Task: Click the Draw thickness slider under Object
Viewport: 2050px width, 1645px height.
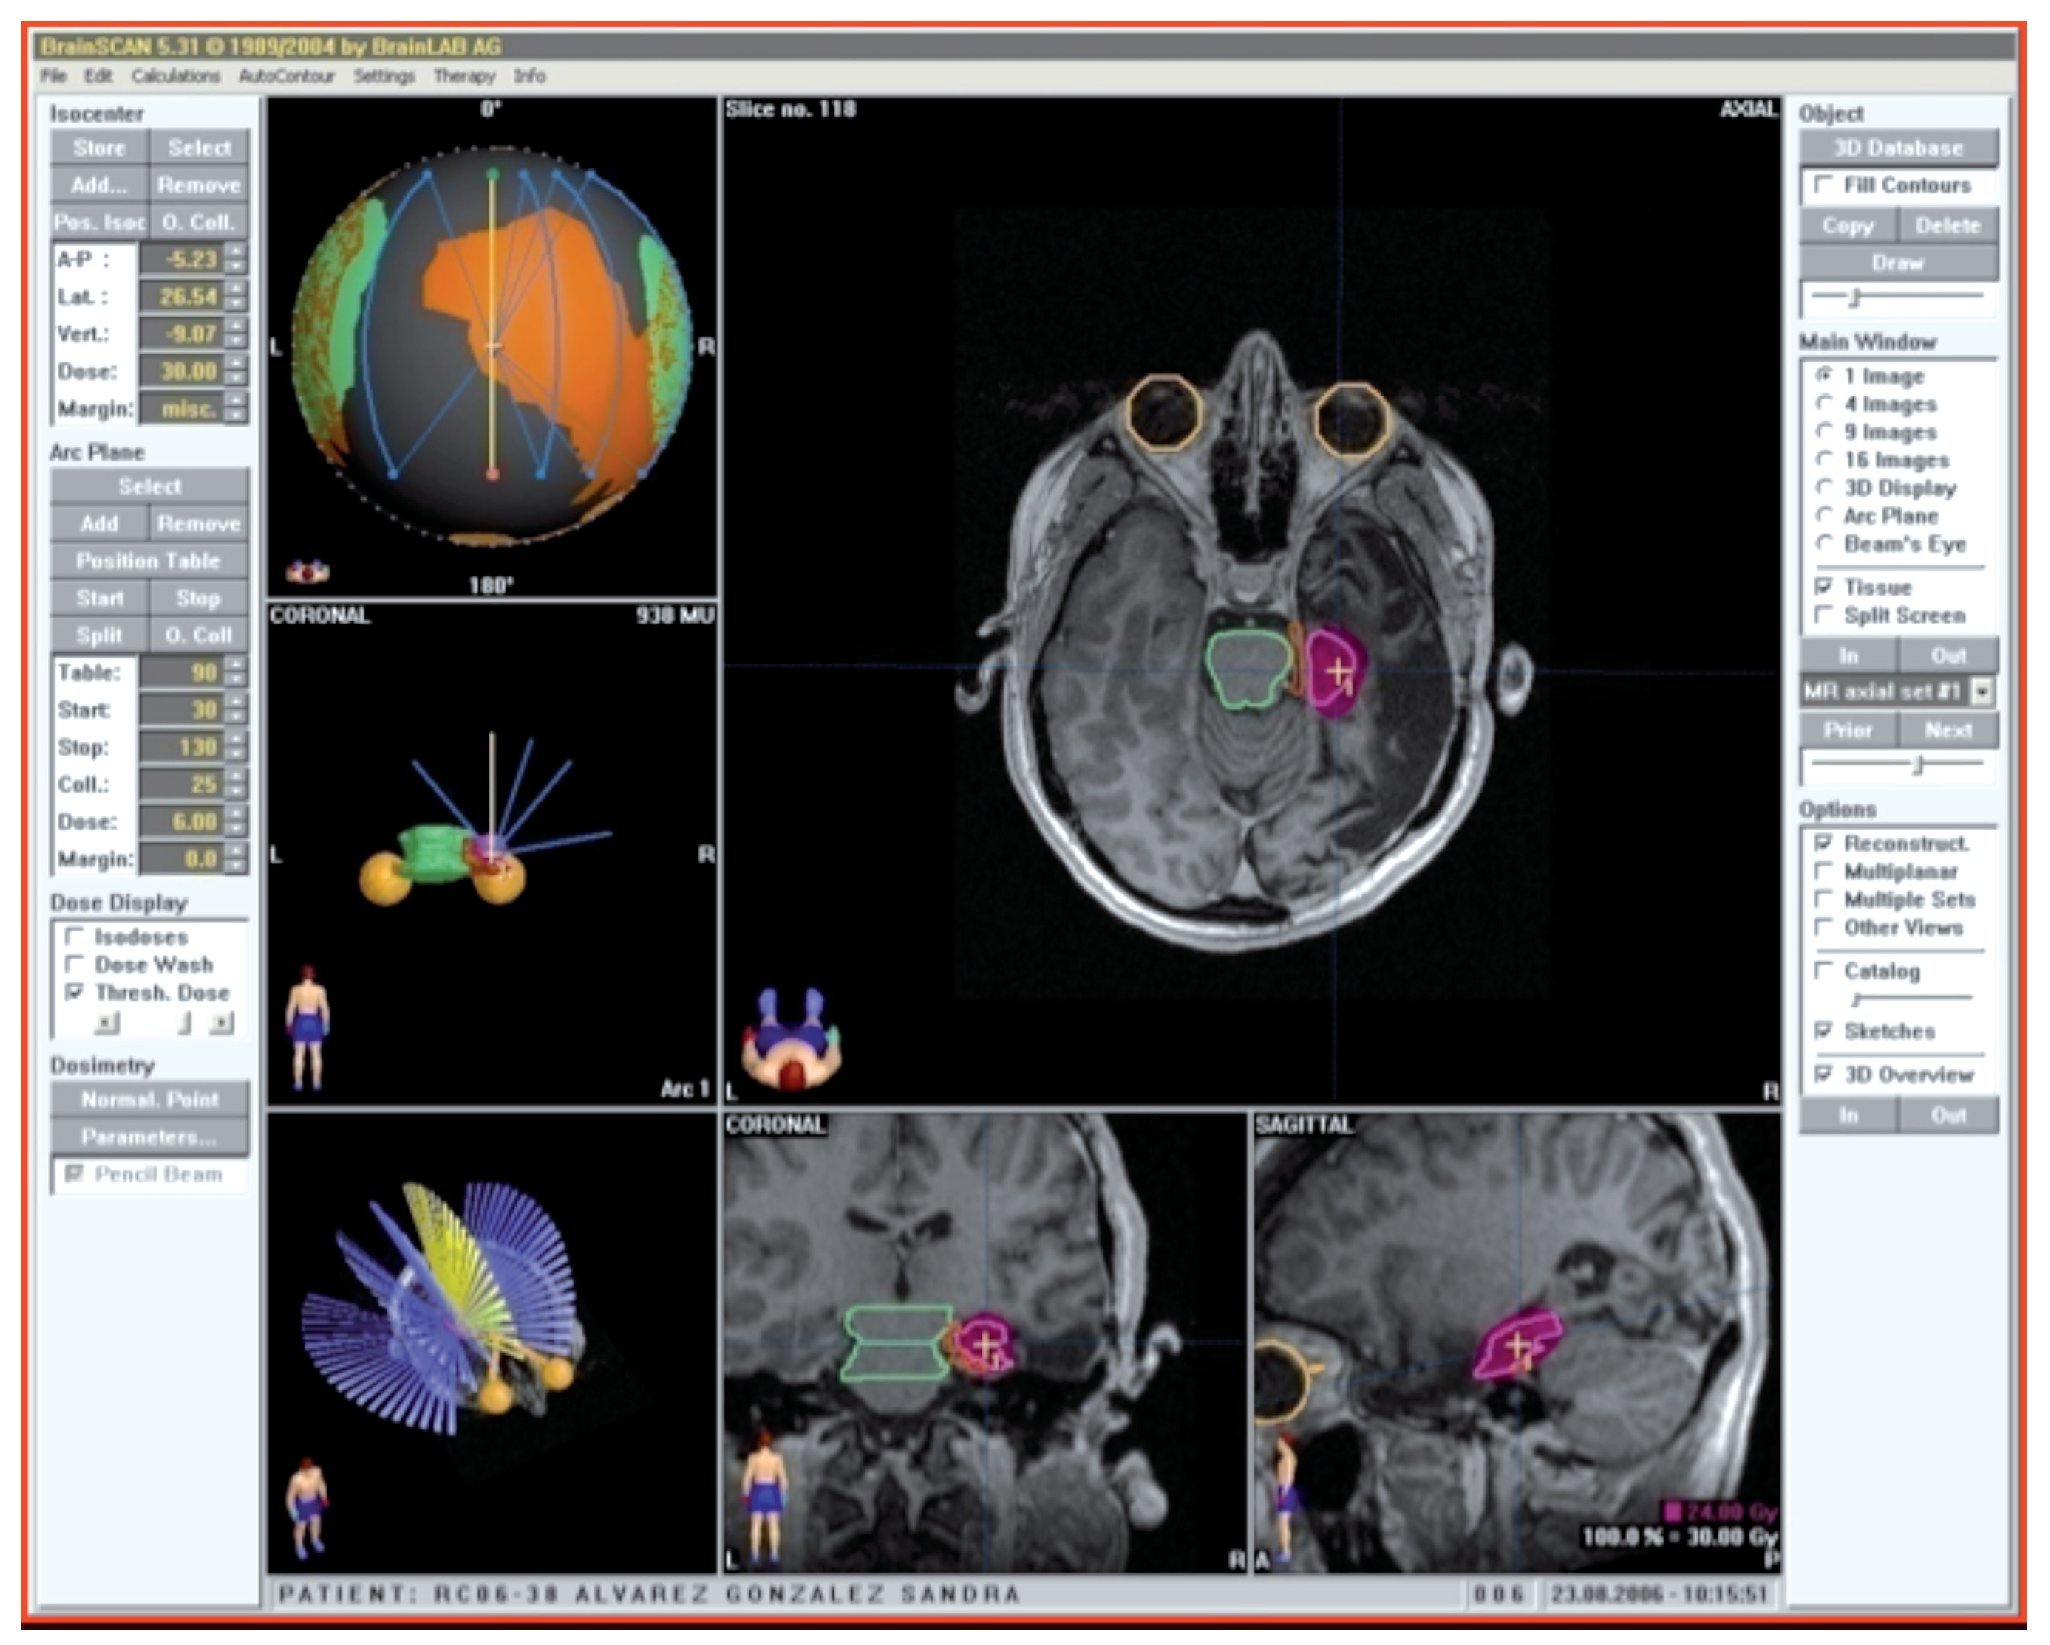Action: point(1856,297)
